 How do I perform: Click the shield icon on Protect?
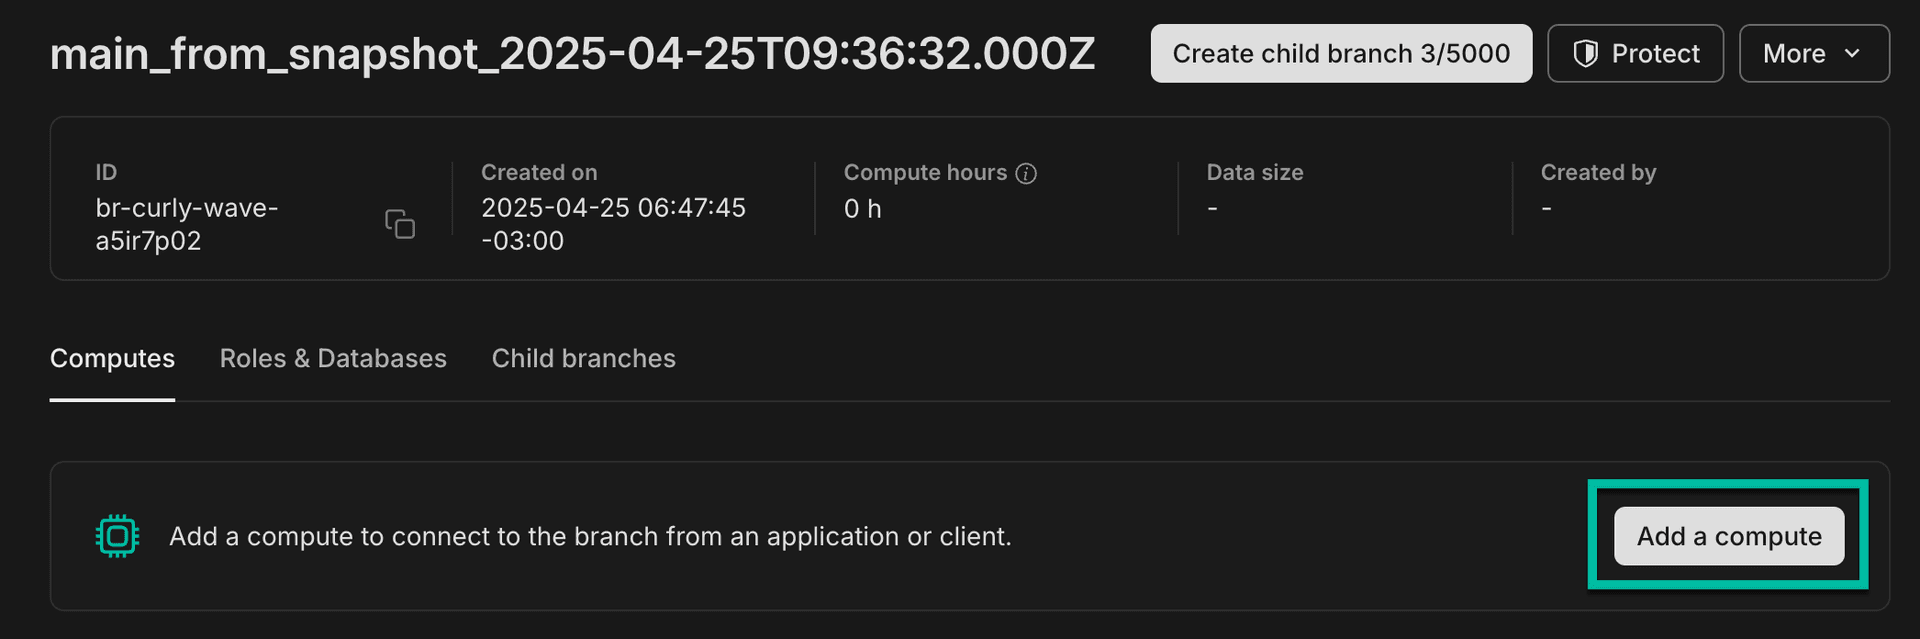click(1585, 54)
